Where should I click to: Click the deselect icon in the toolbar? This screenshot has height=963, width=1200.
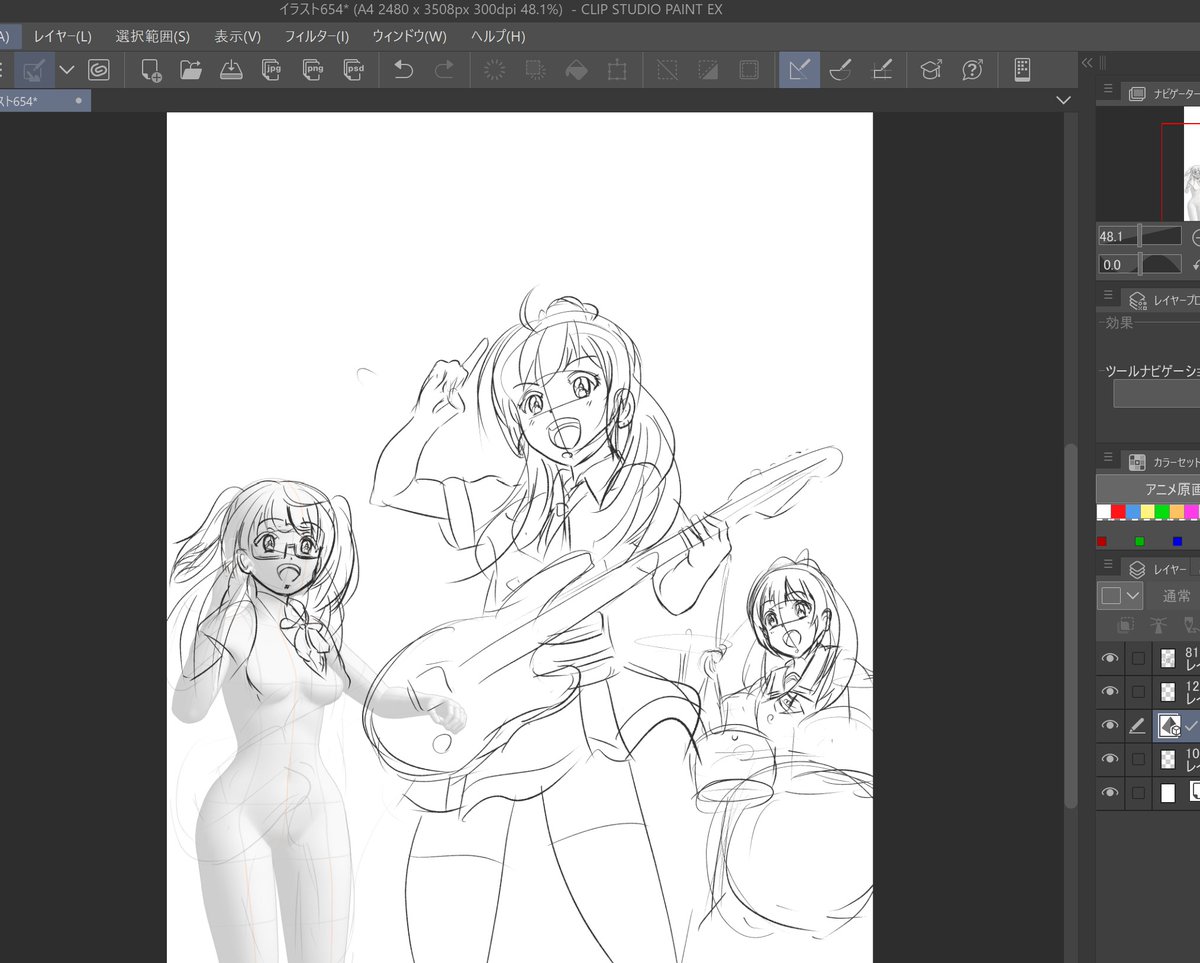(x=667, y=70)
